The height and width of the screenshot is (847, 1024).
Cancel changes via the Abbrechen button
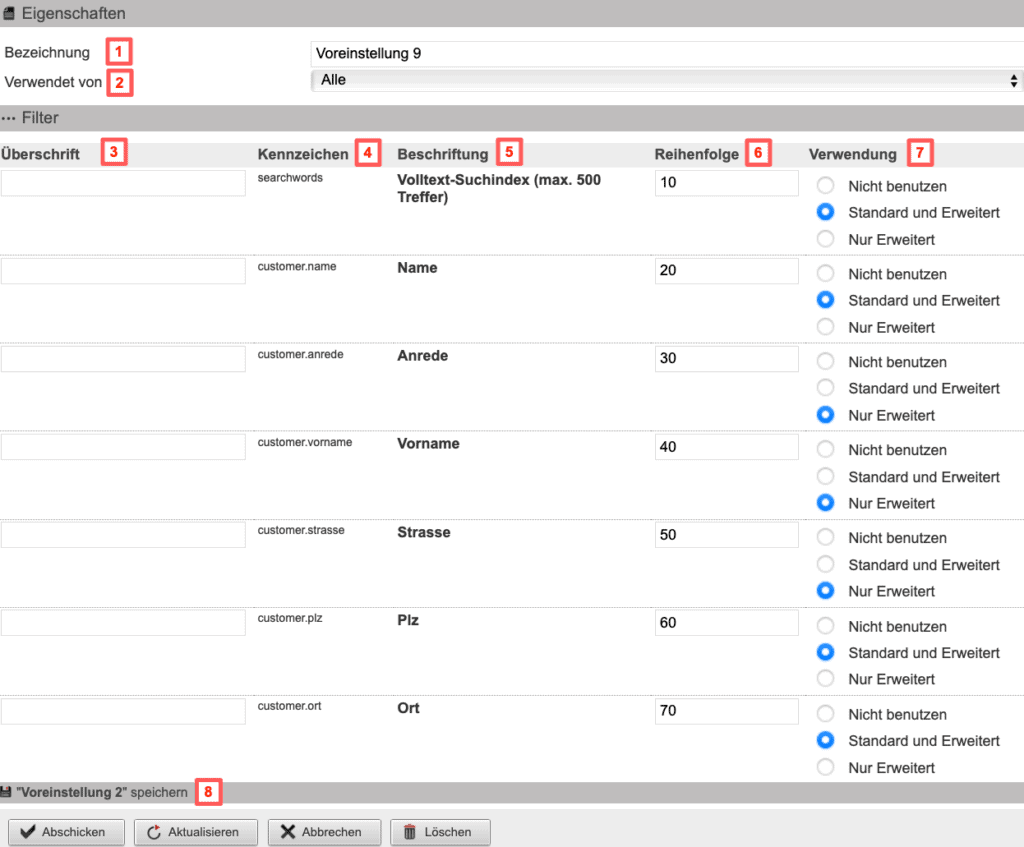point(324,831)
